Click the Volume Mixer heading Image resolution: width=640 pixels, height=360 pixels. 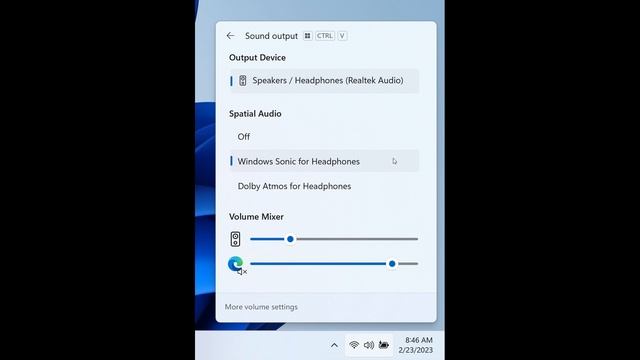[x=256, y=217]
